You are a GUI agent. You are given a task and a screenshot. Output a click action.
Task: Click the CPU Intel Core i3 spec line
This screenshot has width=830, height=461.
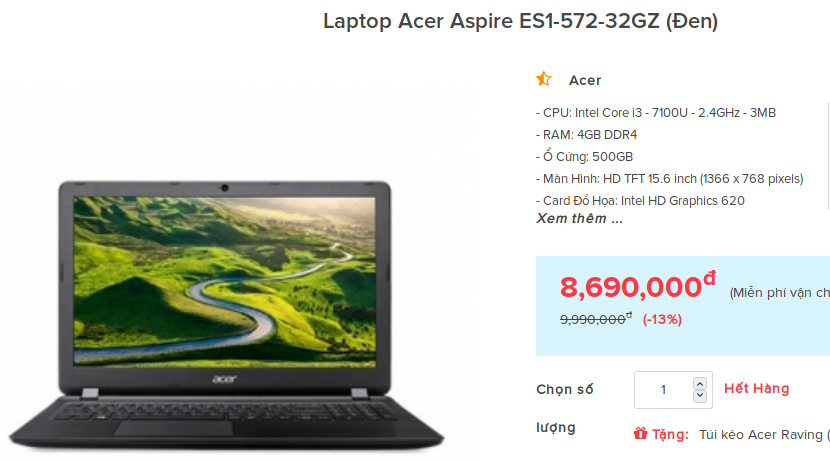coord(656,113)
